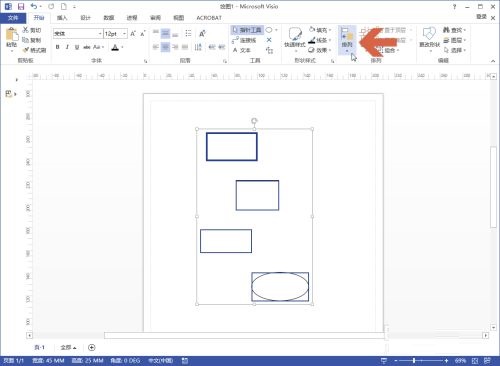Toggle Italic formatting
This screenshot has width=500, height=366.
pos(67,47)
